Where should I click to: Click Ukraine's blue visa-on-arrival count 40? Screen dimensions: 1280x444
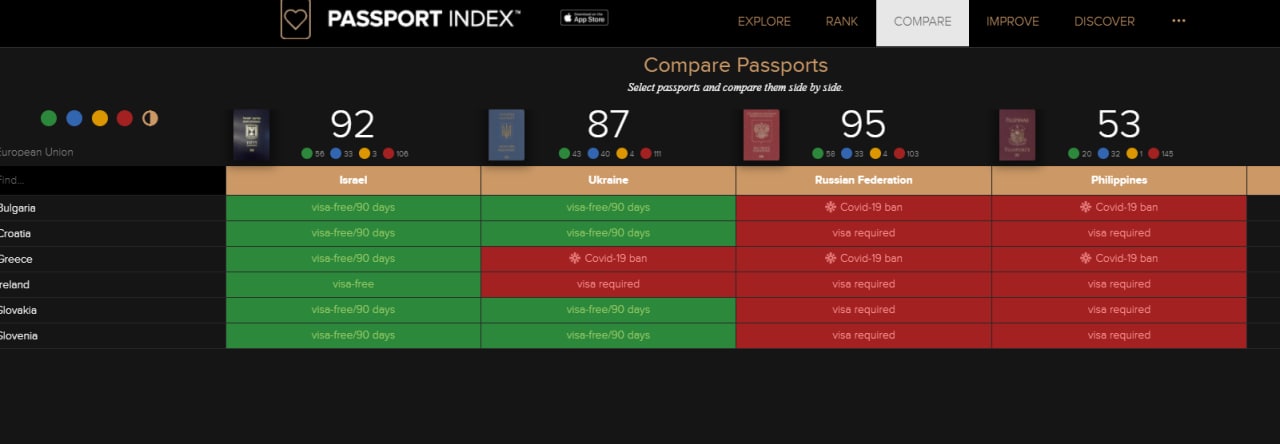coord(603,154)
